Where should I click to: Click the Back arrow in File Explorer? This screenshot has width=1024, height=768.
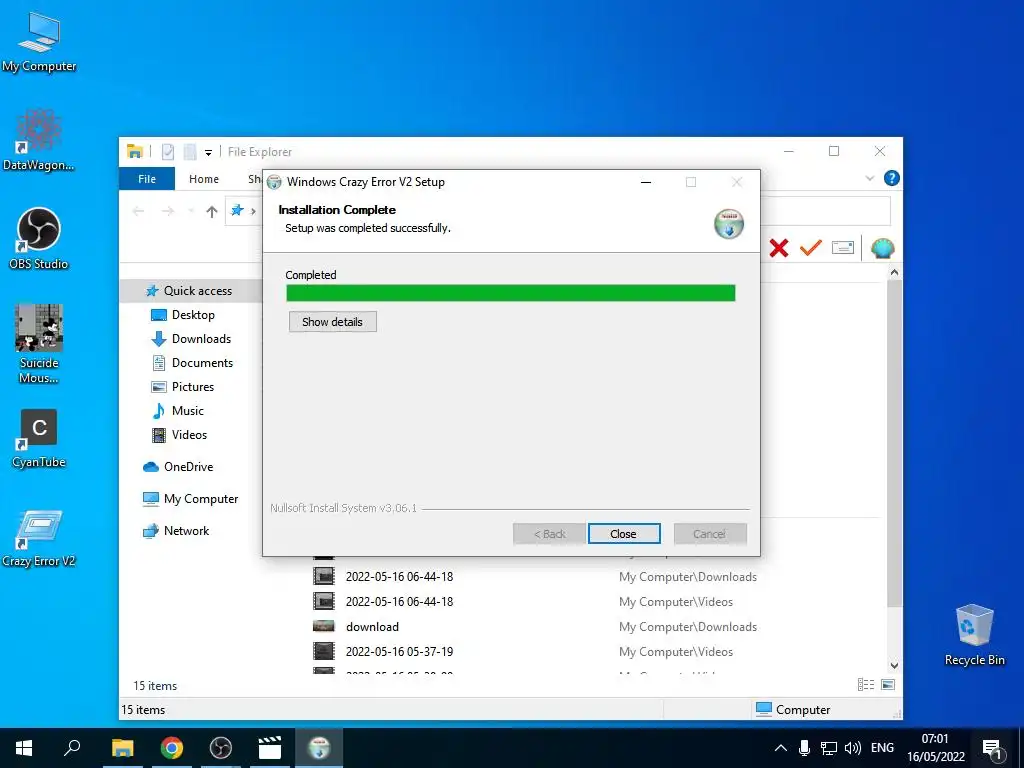[138, 211]
